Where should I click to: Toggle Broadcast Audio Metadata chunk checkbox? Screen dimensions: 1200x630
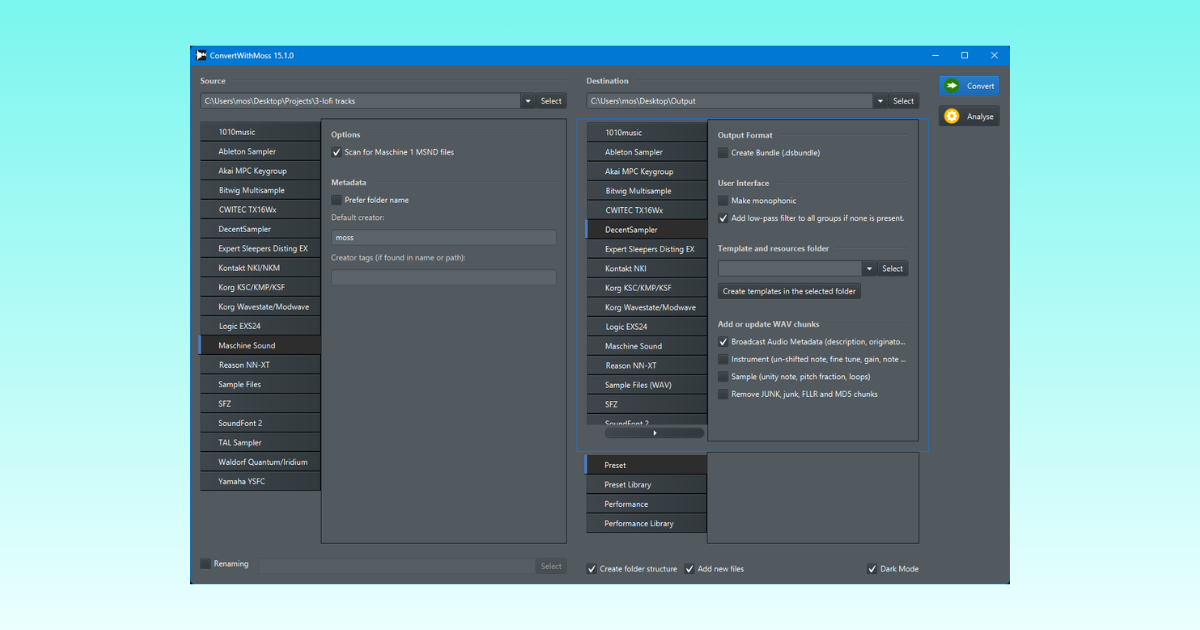tap(723, 342)
